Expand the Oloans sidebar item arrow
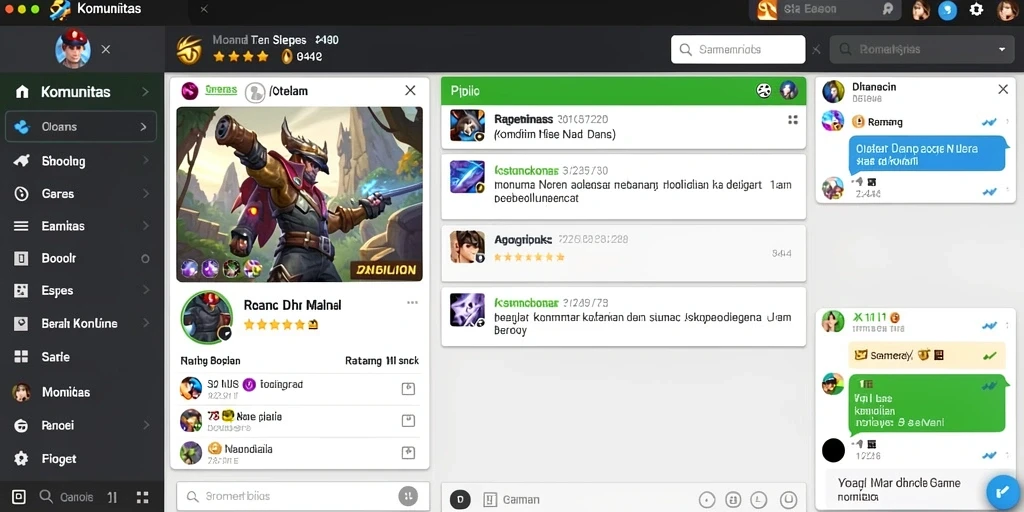The height and width of the screenshot is (512, 1024). click(x=143, y=127)
